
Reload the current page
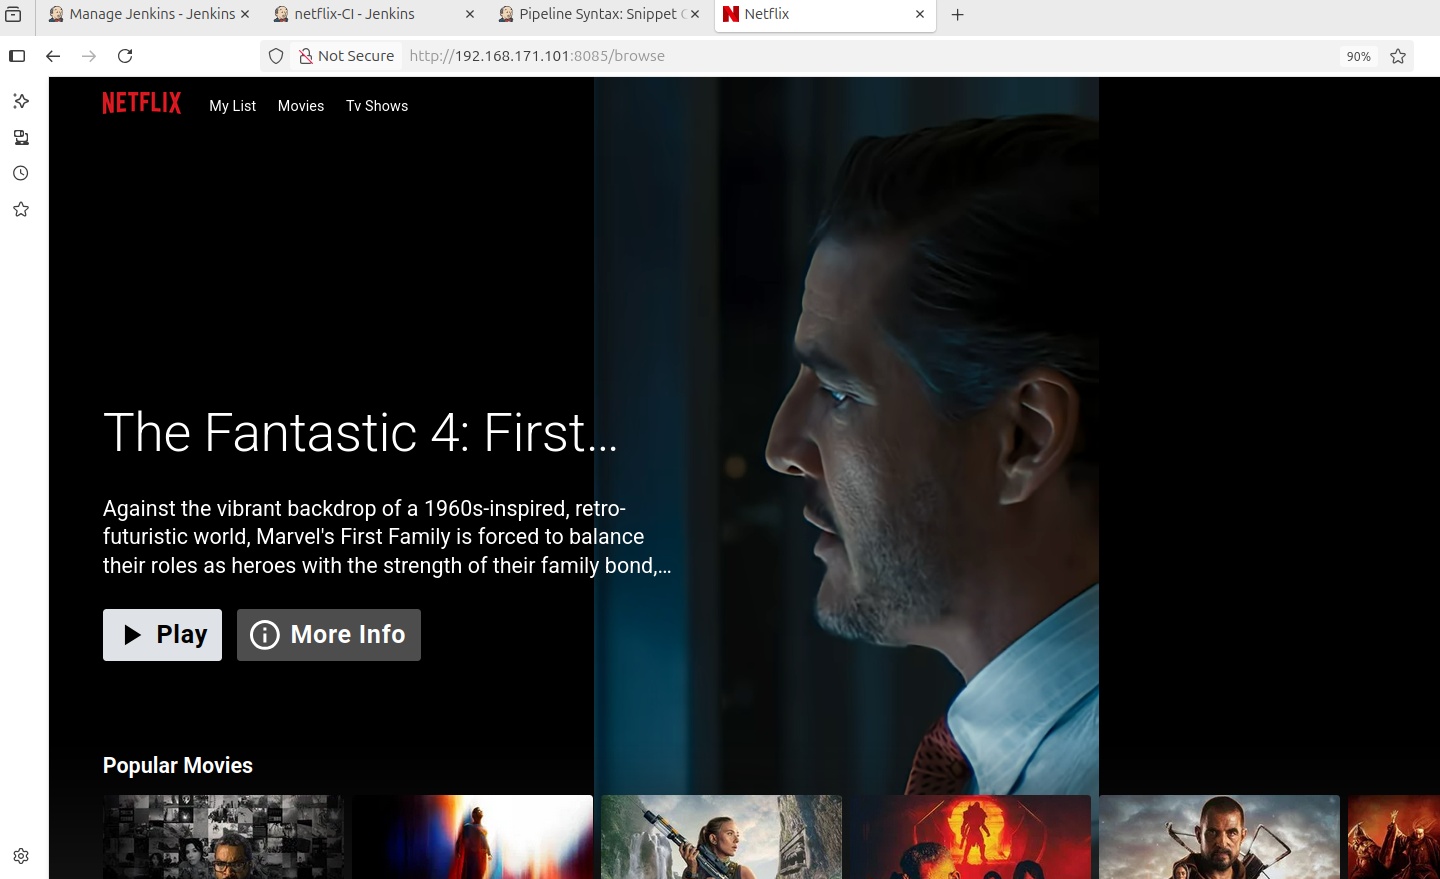(x=125, y=56)
